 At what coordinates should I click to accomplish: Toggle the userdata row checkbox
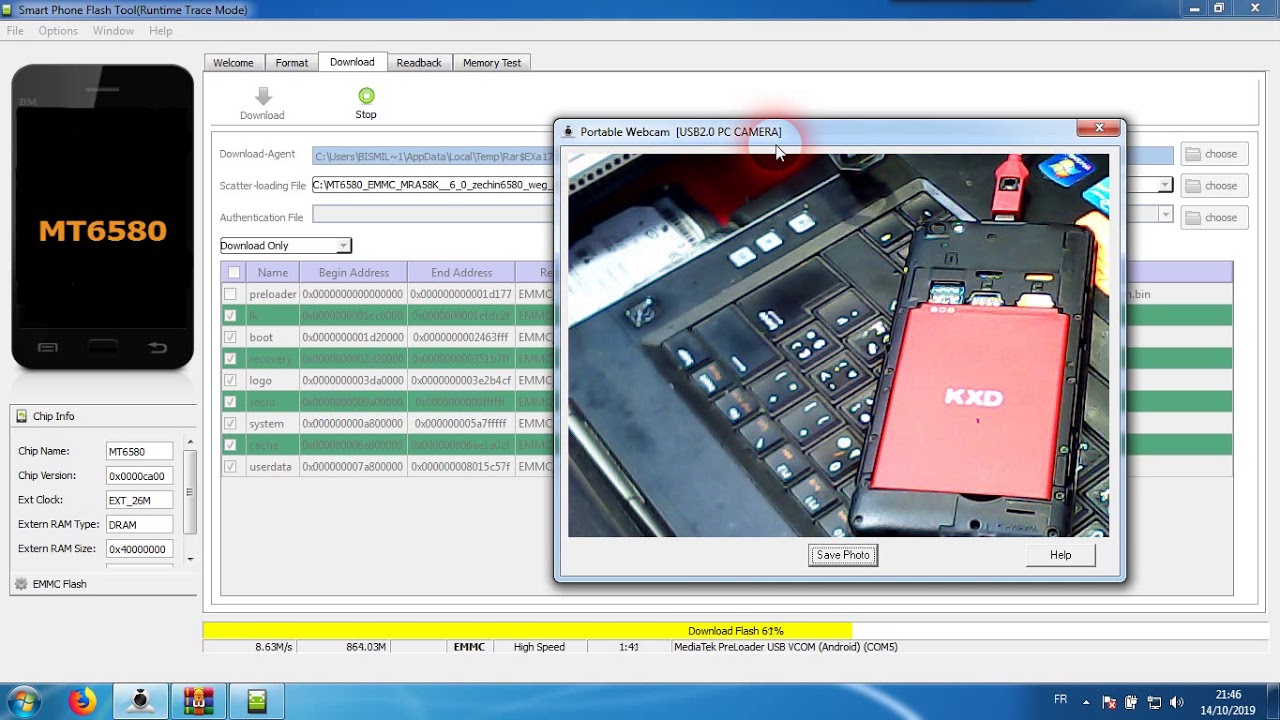click(x=231, y=466)
